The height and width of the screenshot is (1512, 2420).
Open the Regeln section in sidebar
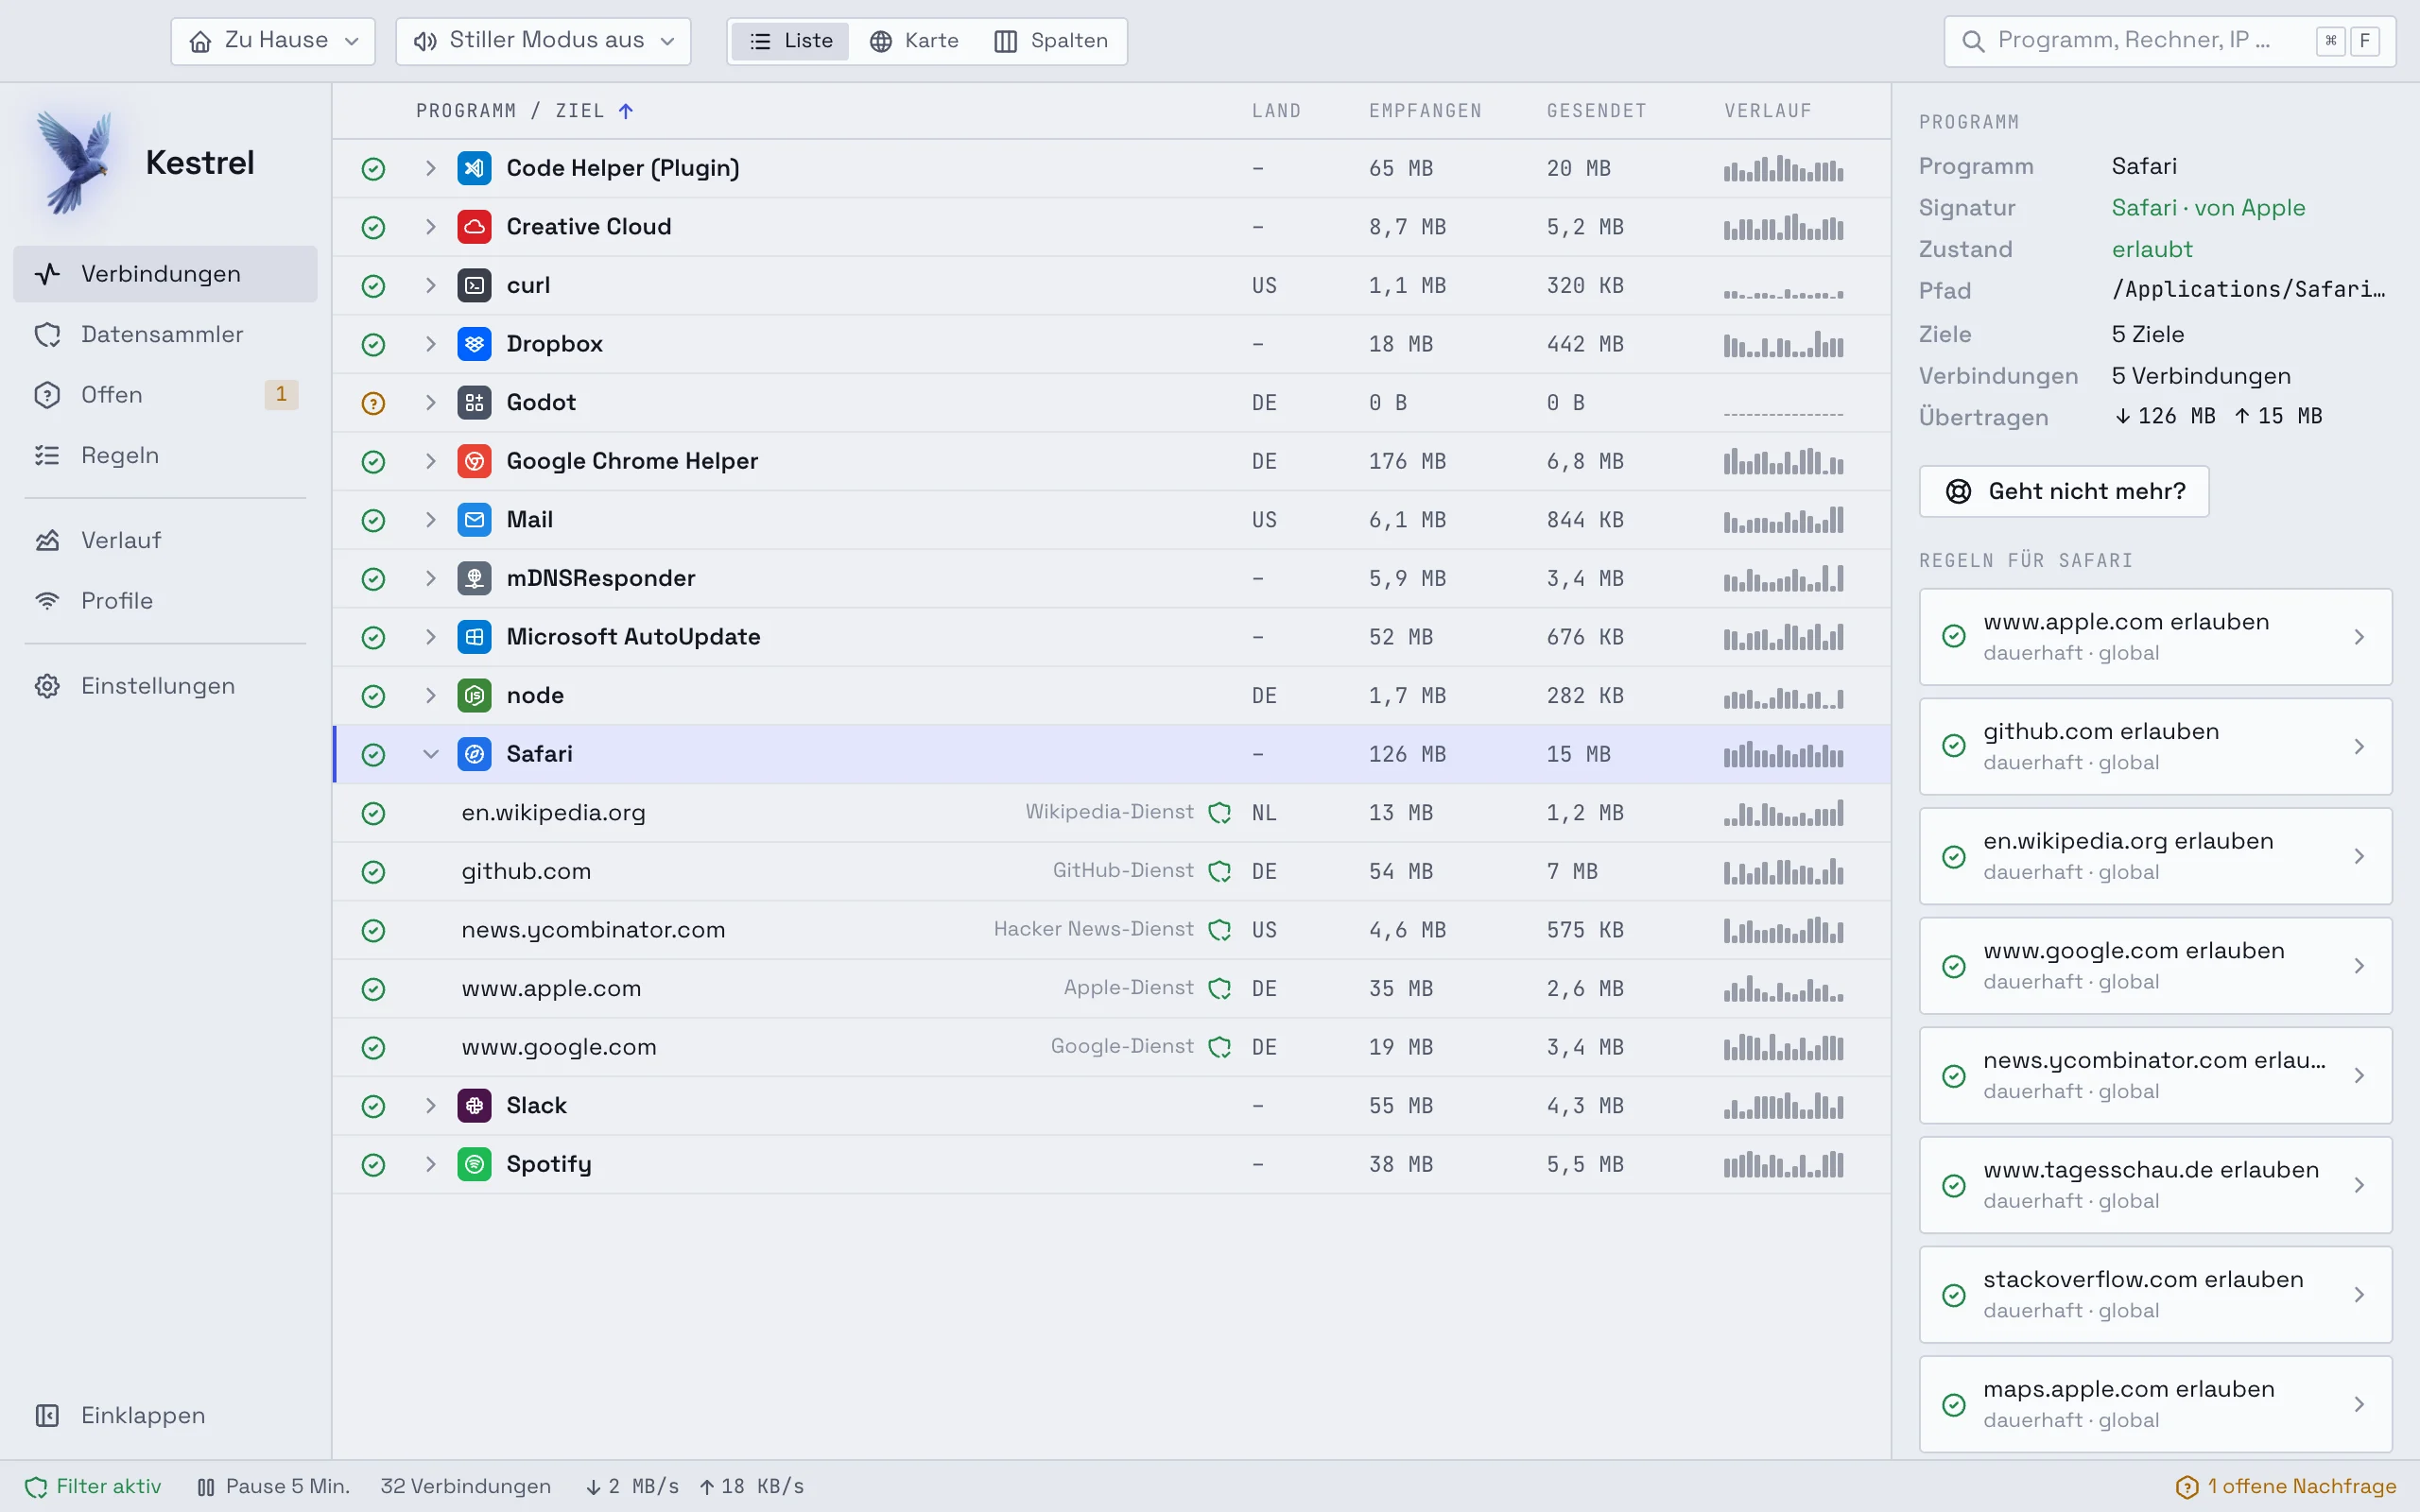[x=165, y=455]
